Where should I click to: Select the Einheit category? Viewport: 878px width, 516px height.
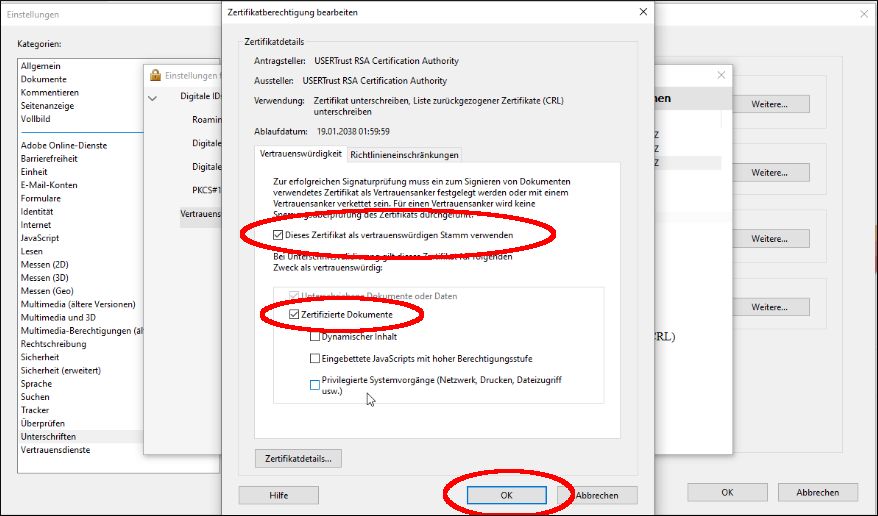click(x=34, y=172)
